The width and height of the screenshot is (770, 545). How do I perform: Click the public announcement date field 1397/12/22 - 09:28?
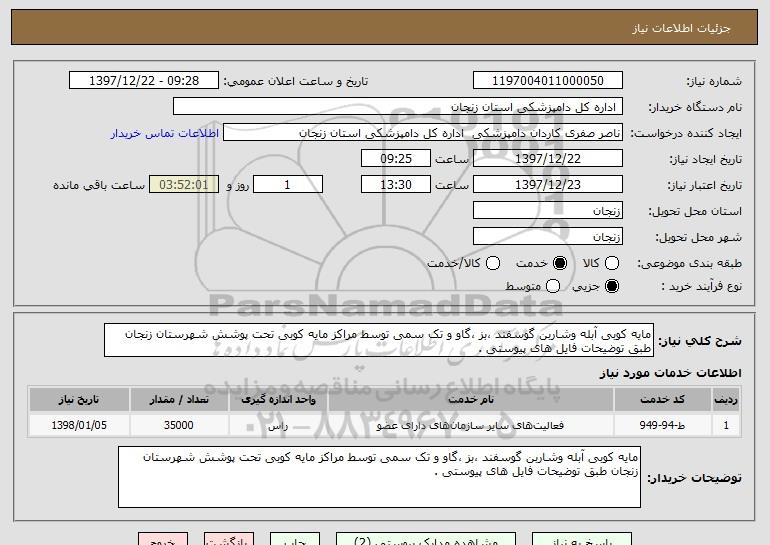[144, 81]
